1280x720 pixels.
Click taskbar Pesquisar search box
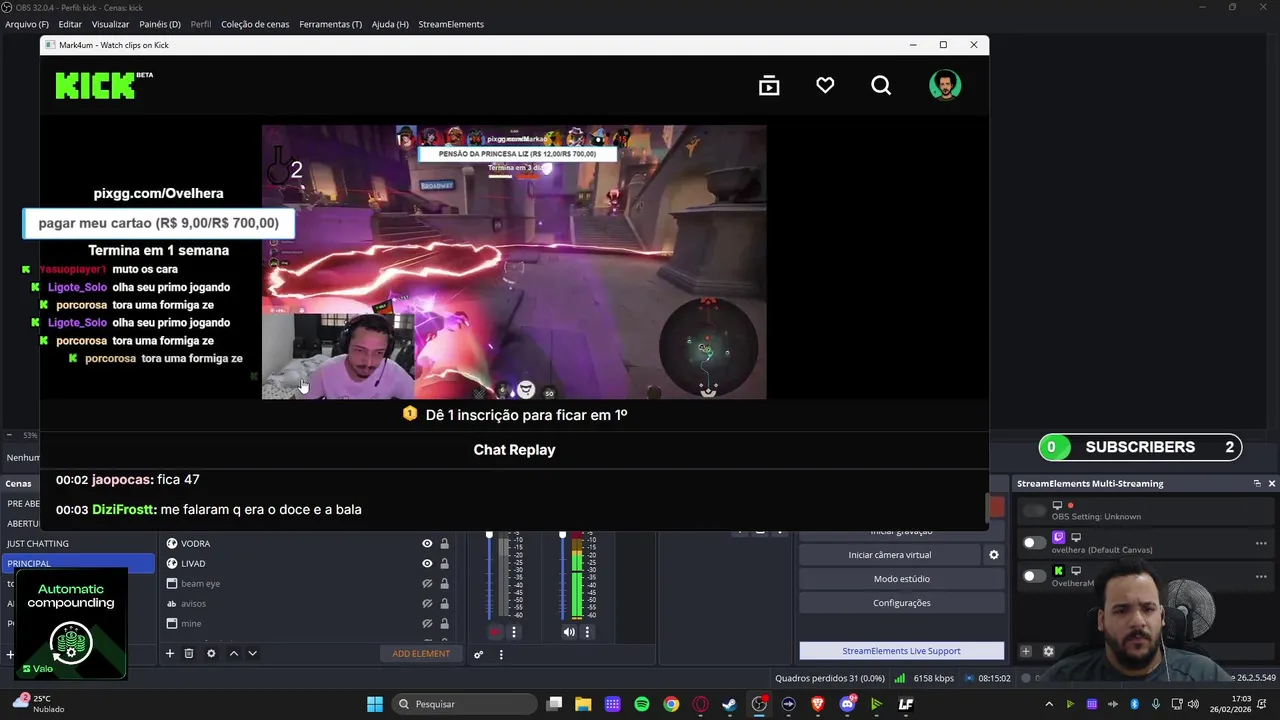464,704
